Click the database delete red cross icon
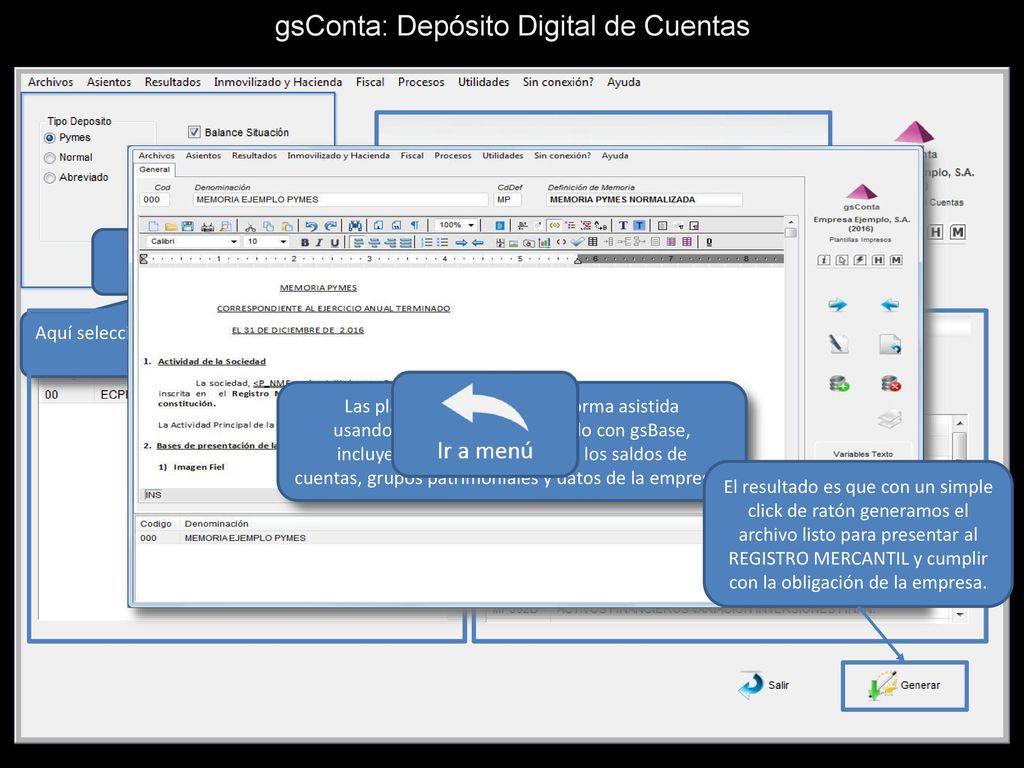Image resolution: width=1024 pixels, height=768 pixels. [890, 383]
